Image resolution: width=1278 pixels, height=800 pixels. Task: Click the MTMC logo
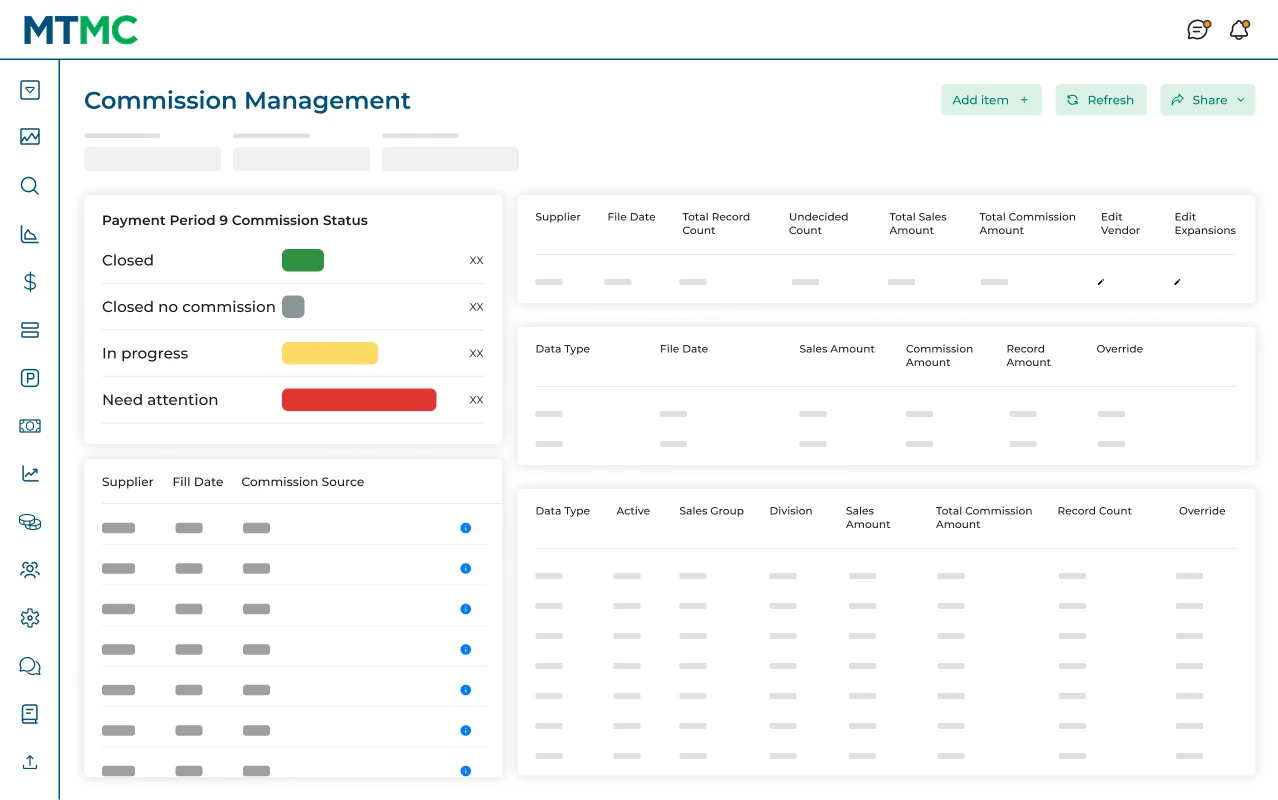point(81,30)
